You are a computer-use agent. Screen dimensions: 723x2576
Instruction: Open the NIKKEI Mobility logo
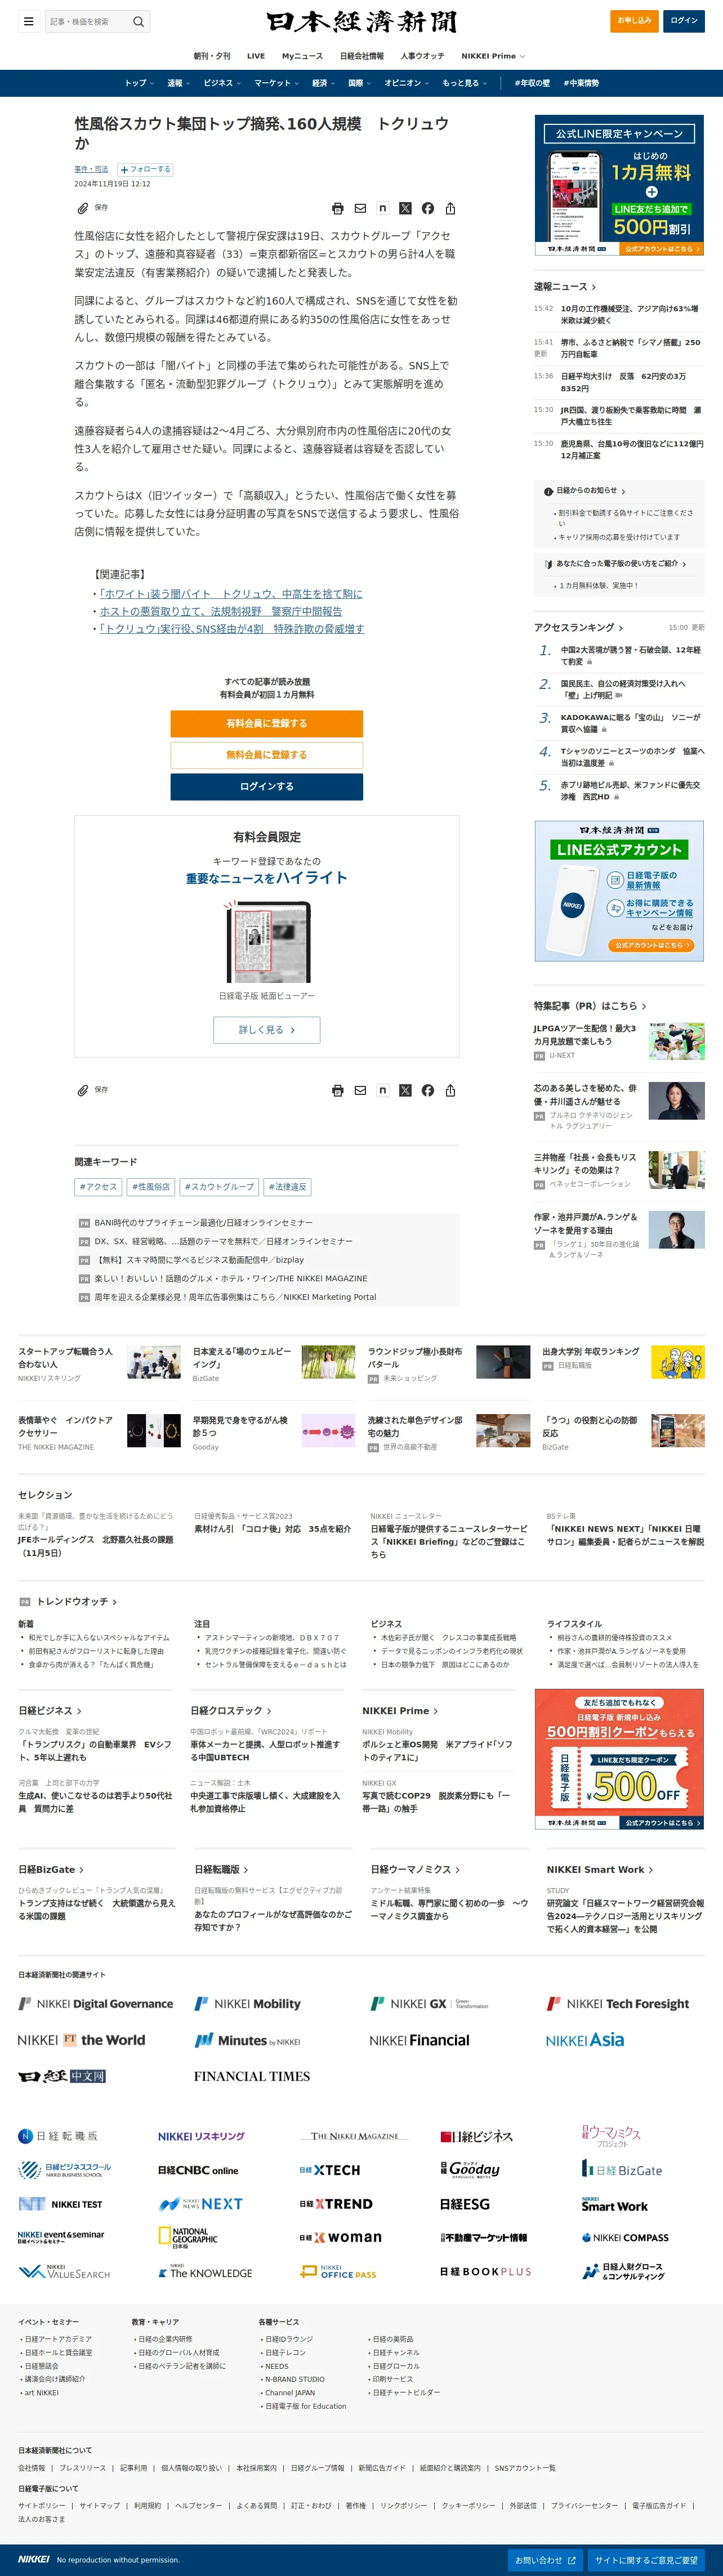(247, 2004)
